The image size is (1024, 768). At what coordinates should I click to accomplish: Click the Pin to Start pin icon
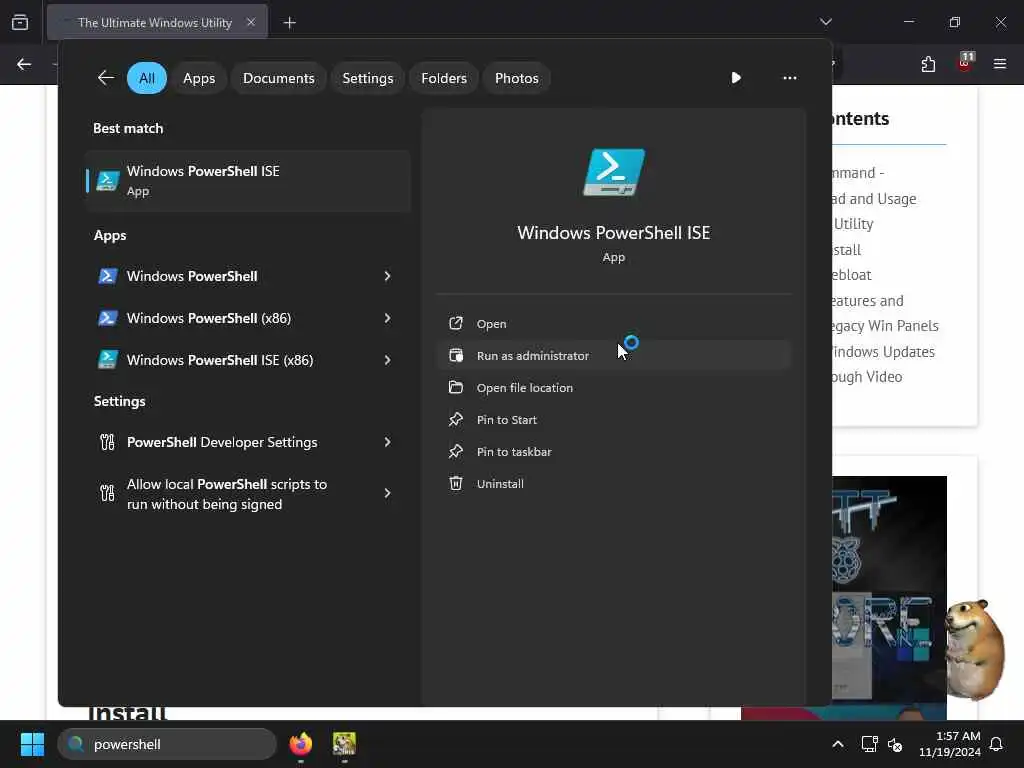456,419
